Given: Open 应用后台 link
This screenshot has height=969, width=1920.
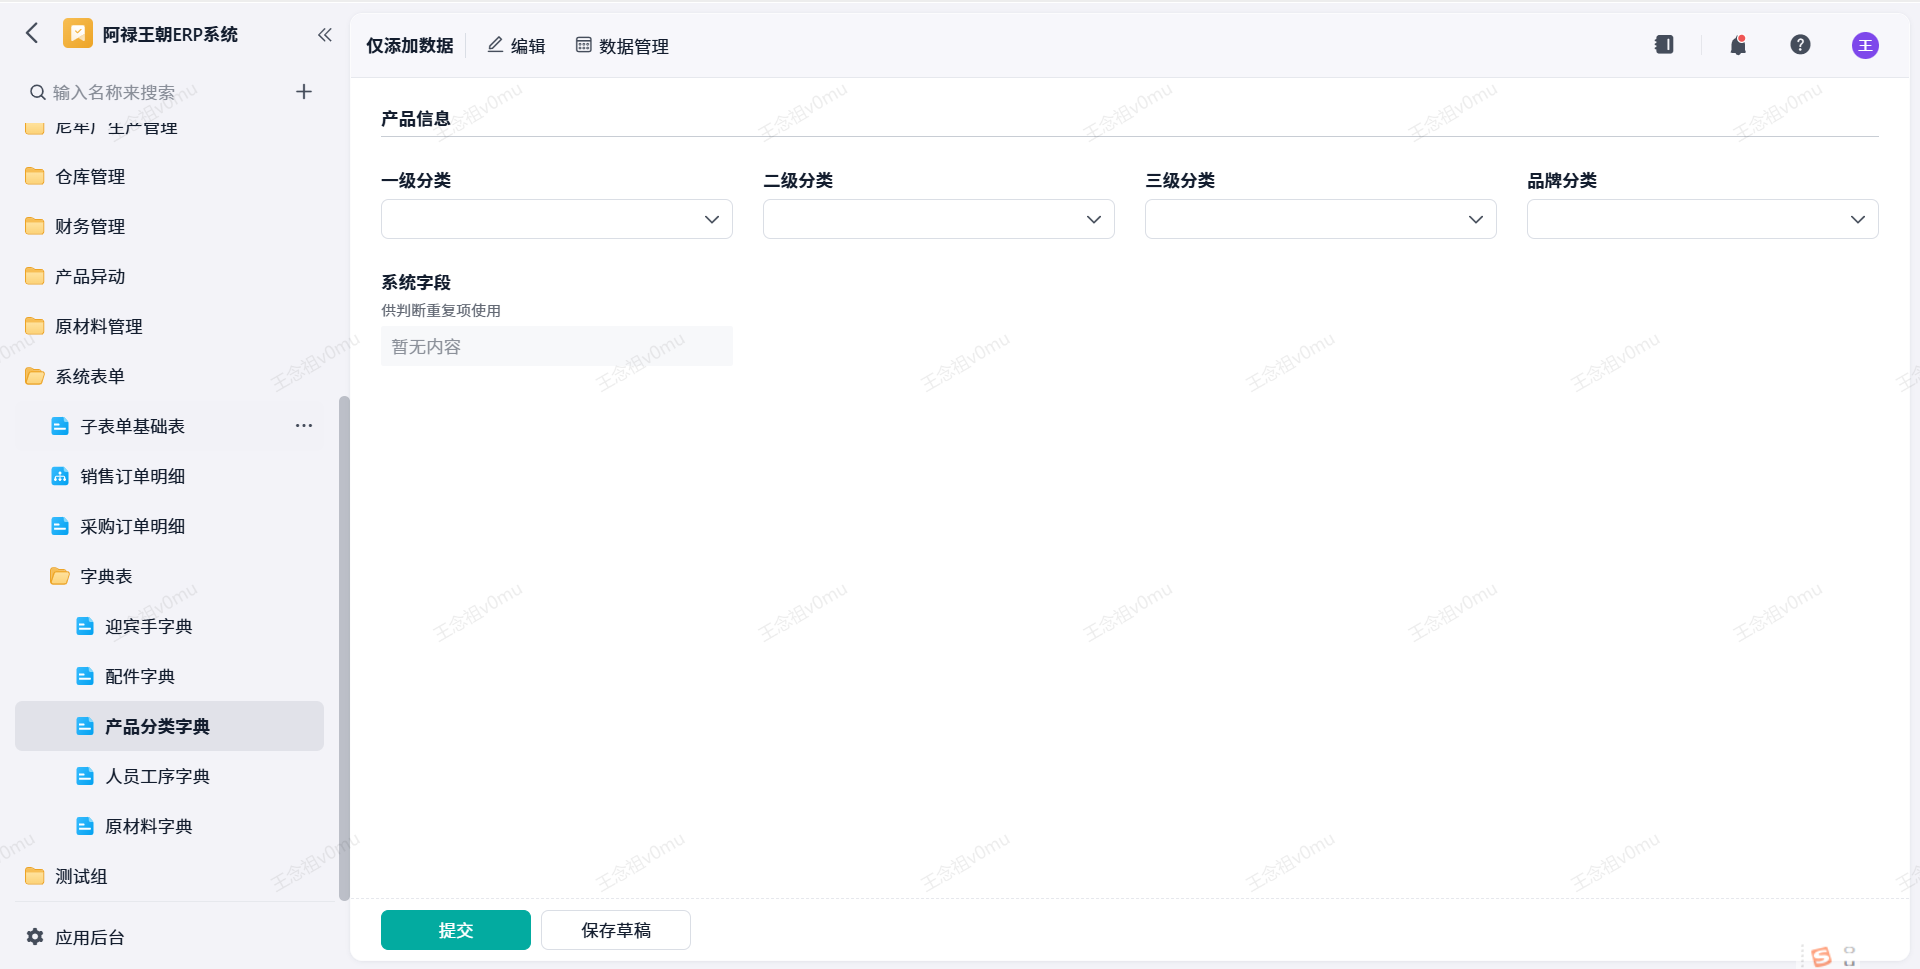Looking at the screenshot, I should point(90,937).
